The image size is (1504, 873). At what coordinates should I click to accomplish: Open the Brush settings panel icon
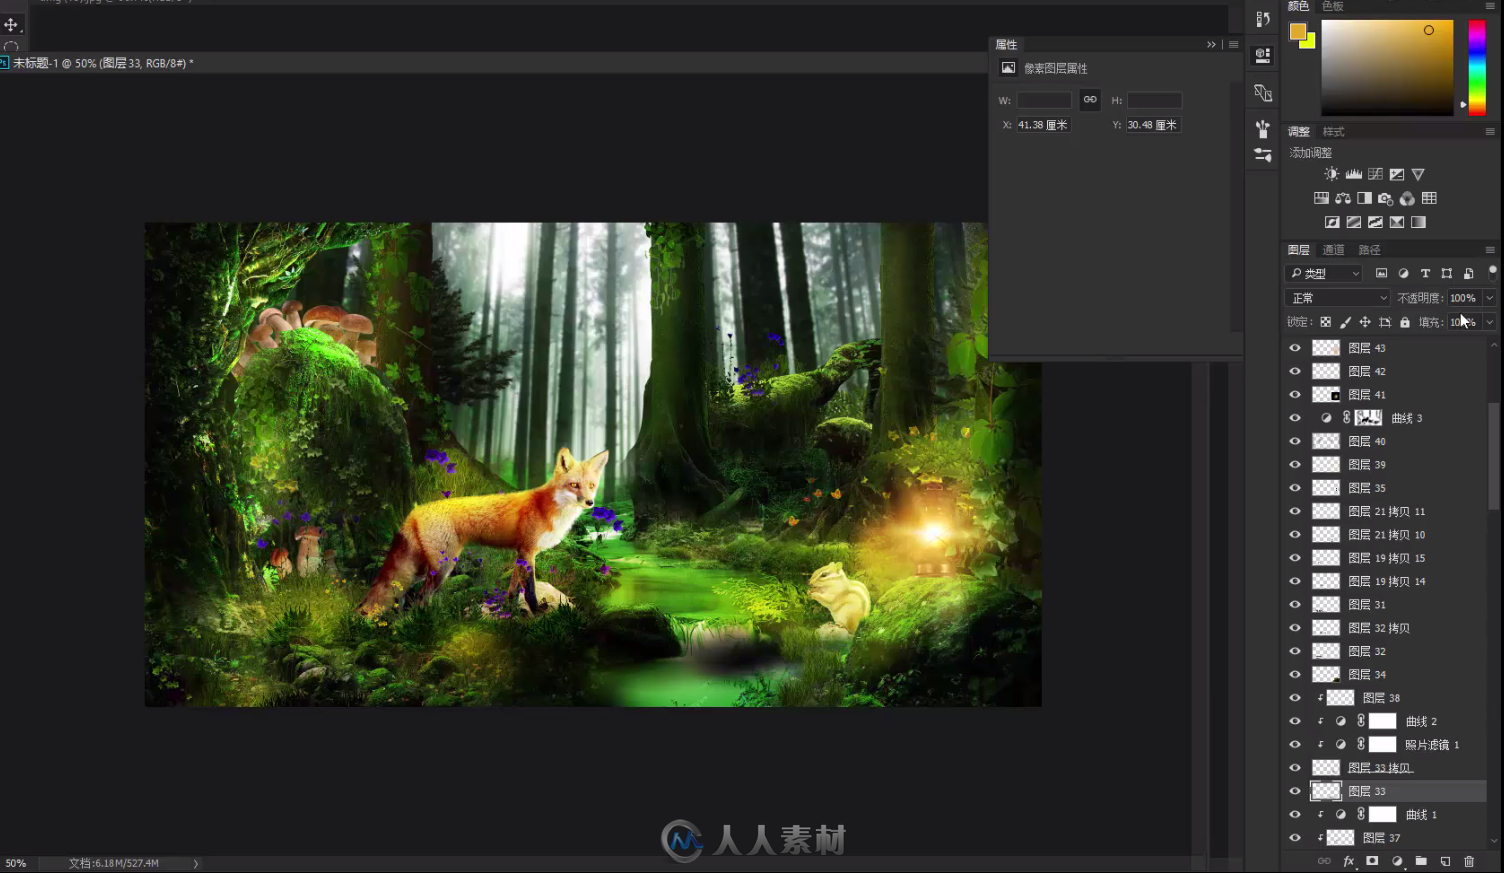tap(1263, 155)
